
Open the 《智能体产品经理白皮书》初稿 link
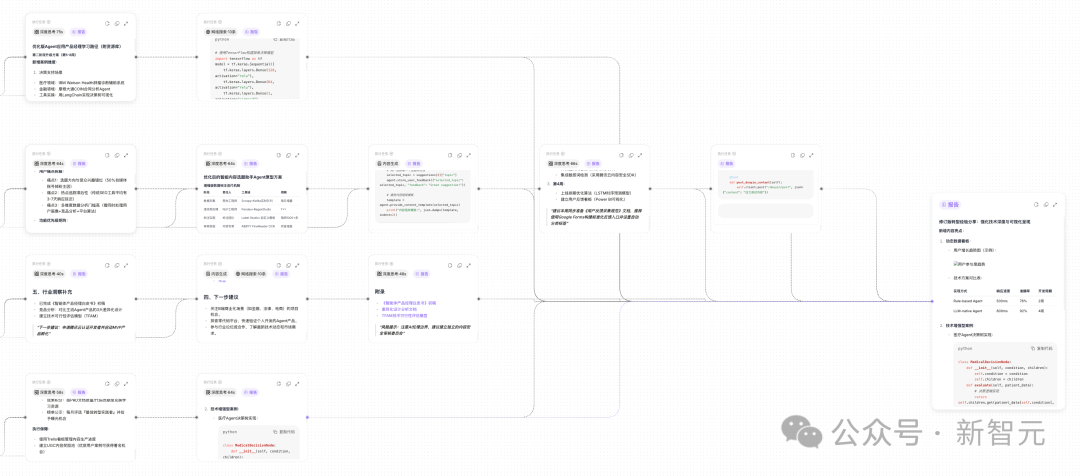click(410, 302)
